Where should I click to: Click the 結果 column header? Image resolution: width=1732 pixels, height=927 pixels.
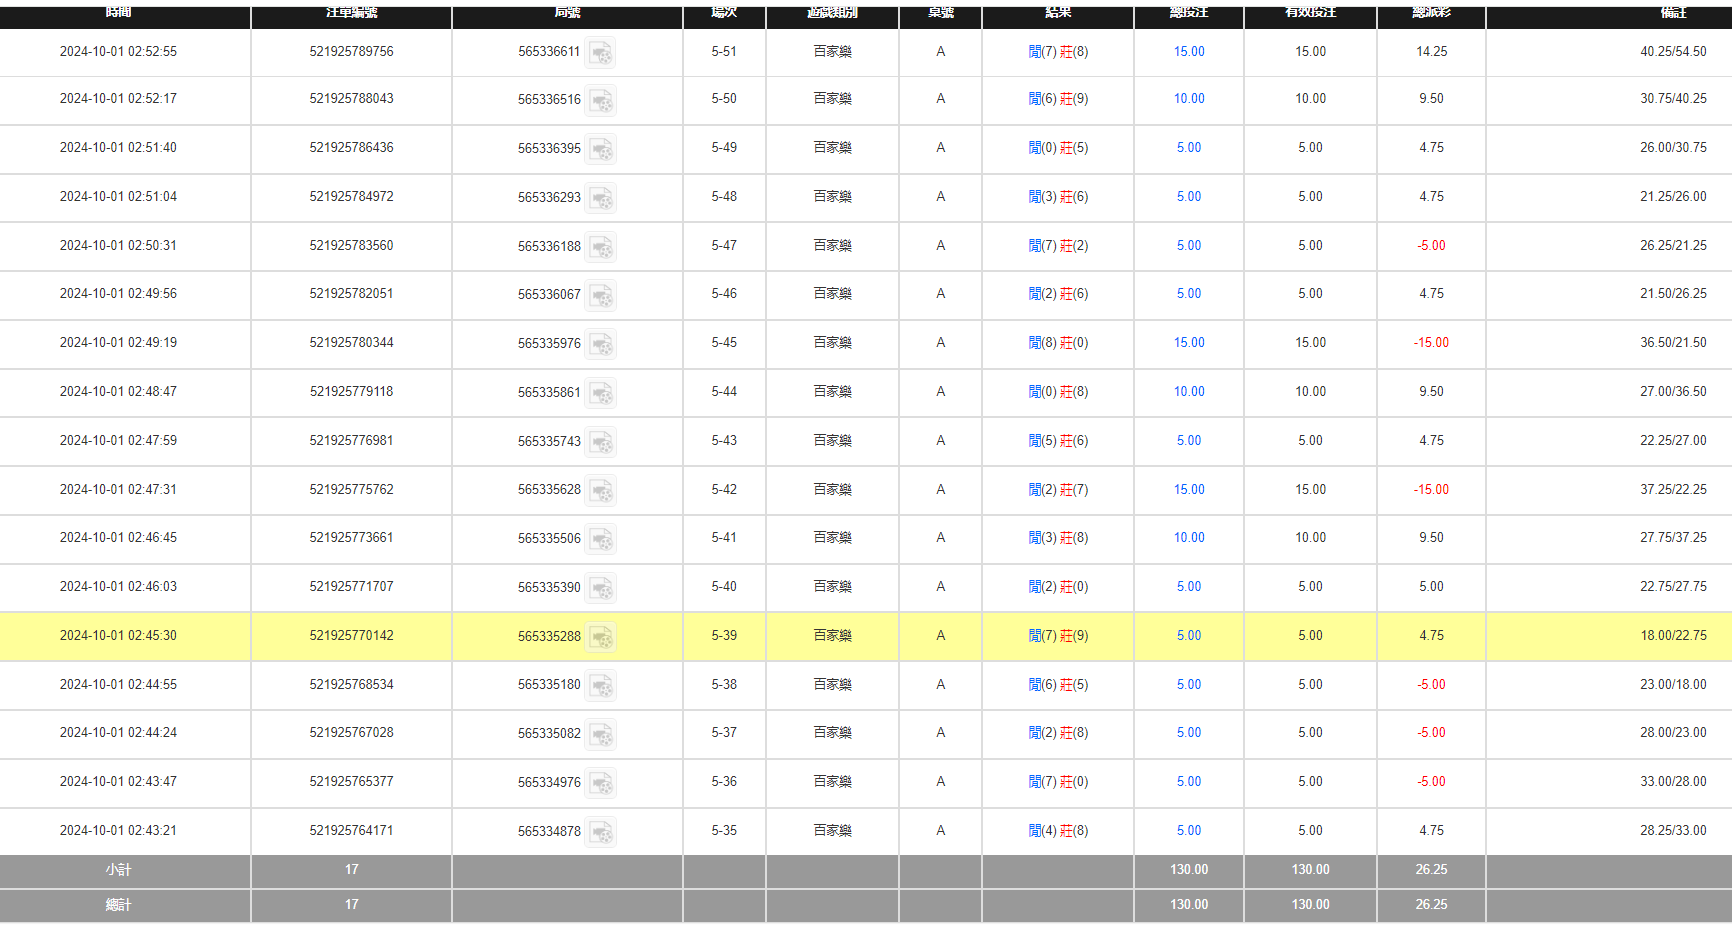pos(1057,13)
